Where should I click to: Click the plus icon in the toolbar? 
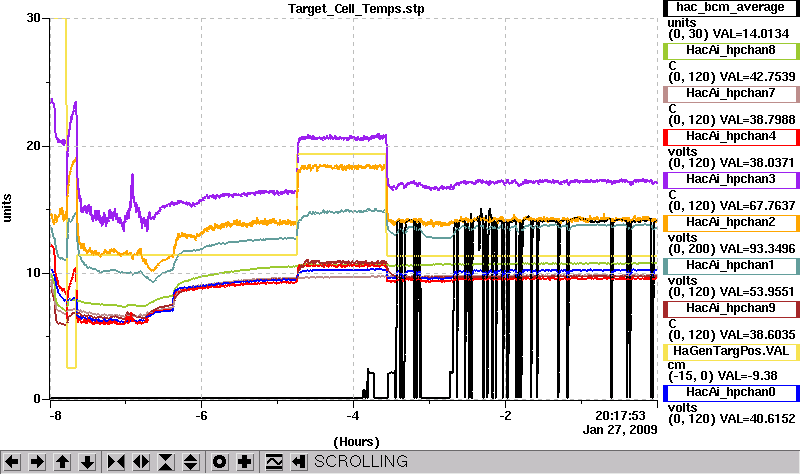point(245,462)
